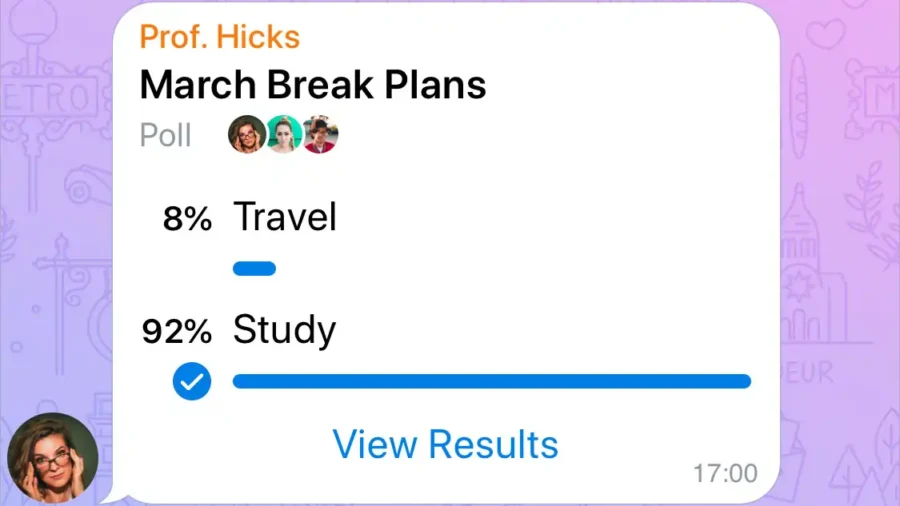Click the 17:00 message timestamp
Viewport: 900px width, 506px height.
(x=726, y=473)
